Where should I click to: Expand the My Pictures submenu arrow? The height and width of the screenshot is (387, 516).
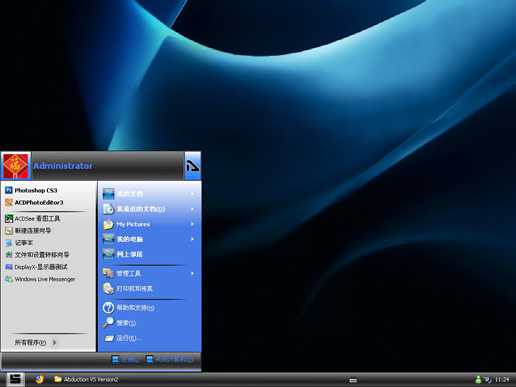tap(192, 224)
